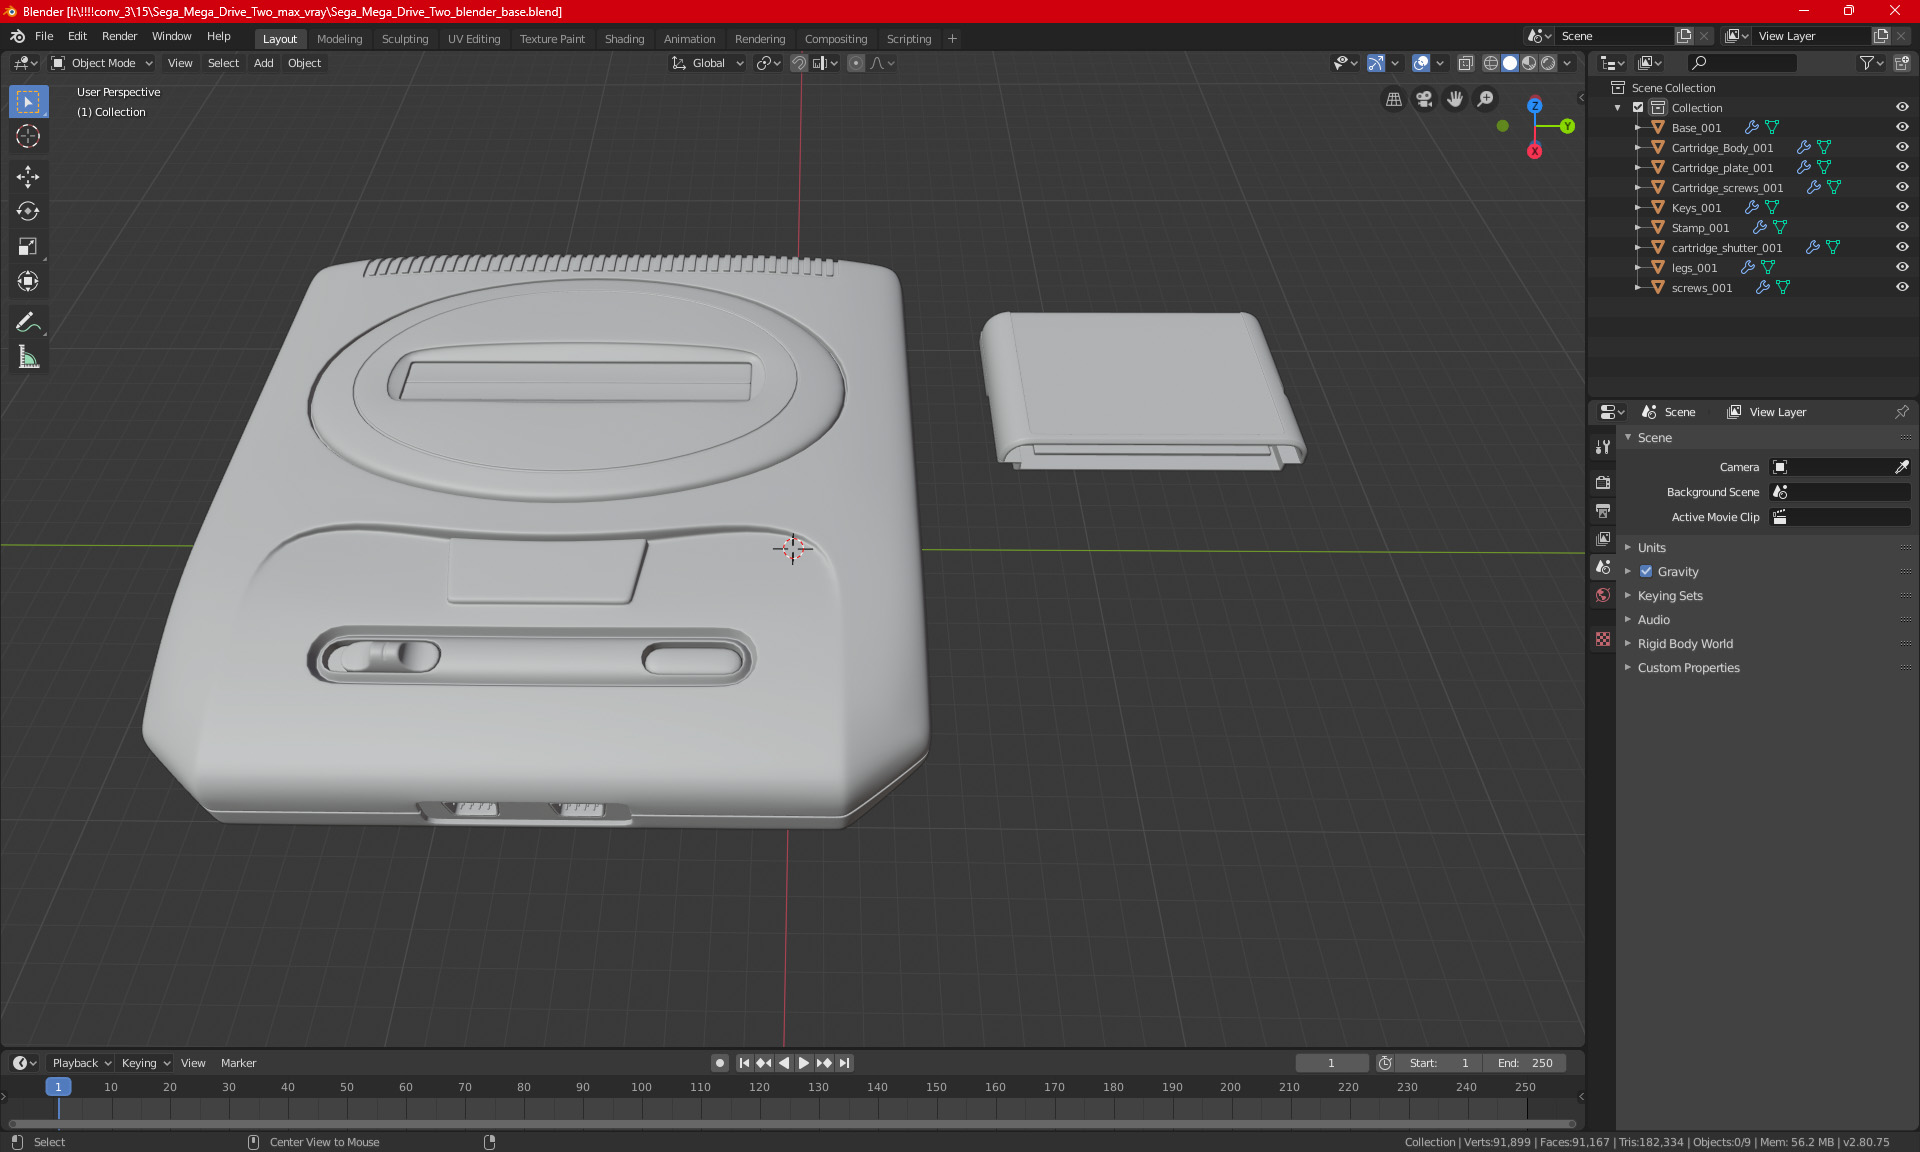The height and width of the screenshot is (1152, 1920).
Task: Switch to rendered viewport shading
Action: (1548, 63)
